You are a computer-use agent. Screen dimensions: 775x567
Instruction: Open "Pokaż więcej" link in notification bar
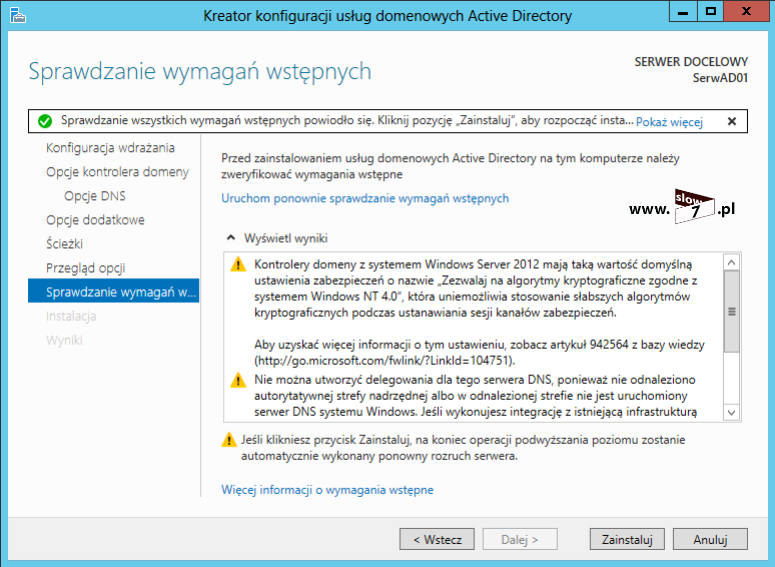[x=669, y=122]
